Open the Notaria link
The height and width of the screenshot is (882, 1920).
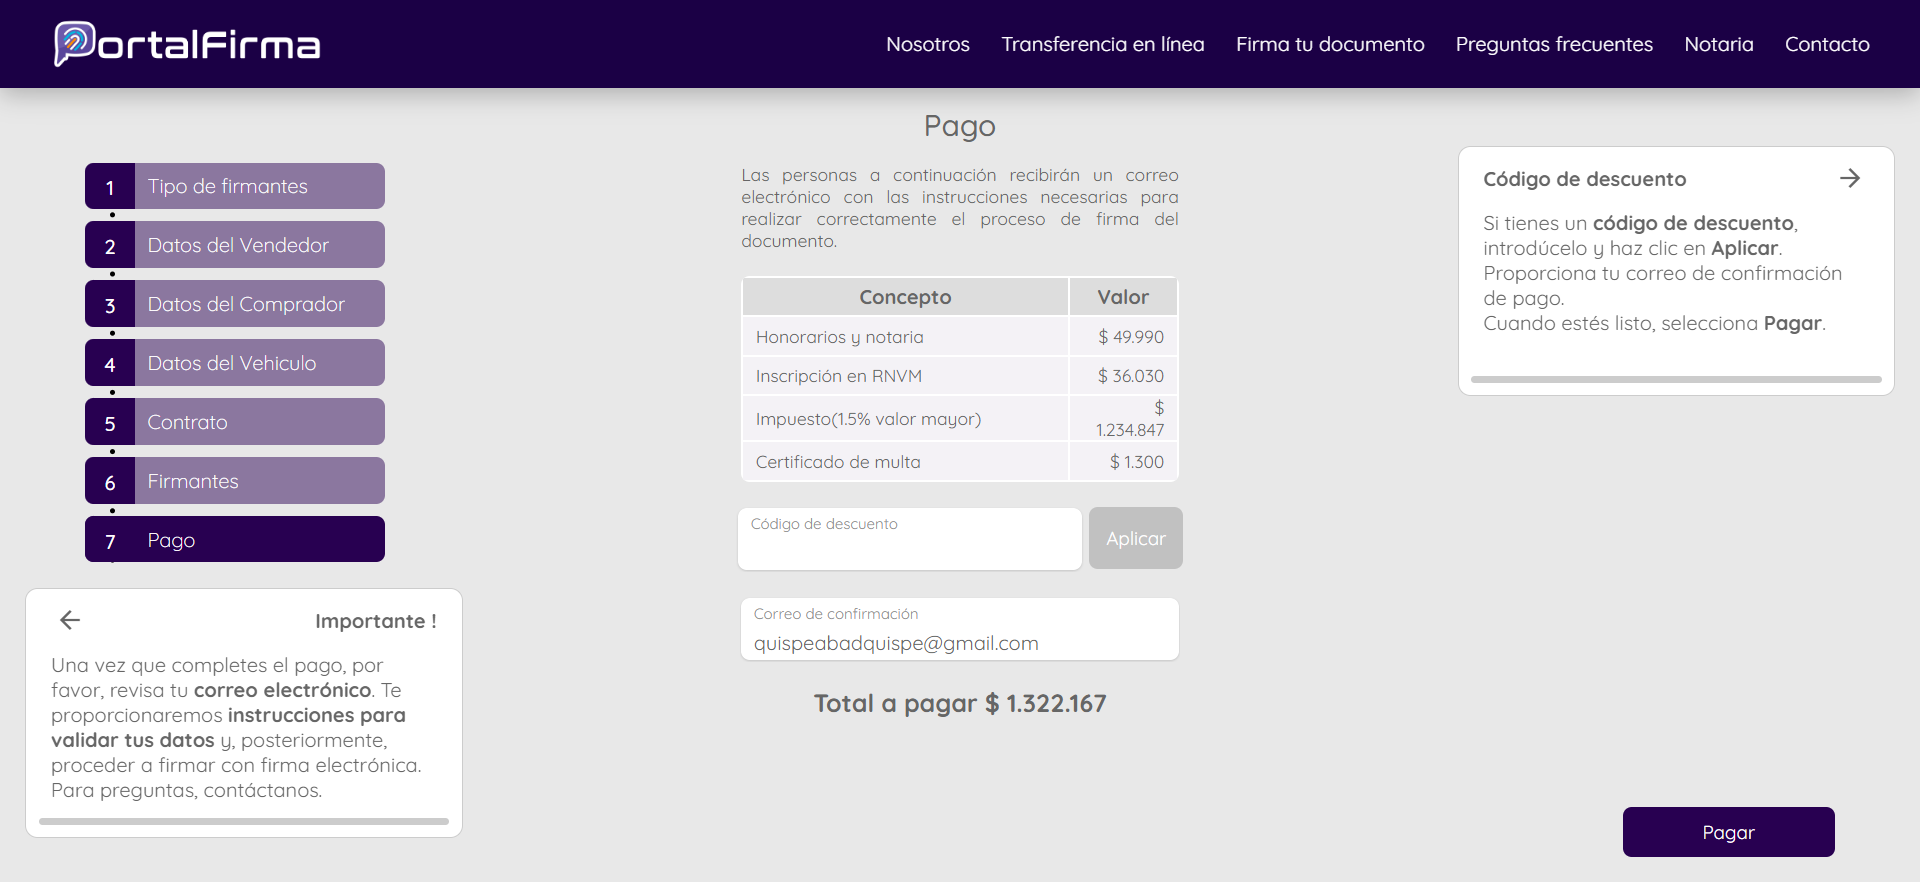tap(1718, 44)
